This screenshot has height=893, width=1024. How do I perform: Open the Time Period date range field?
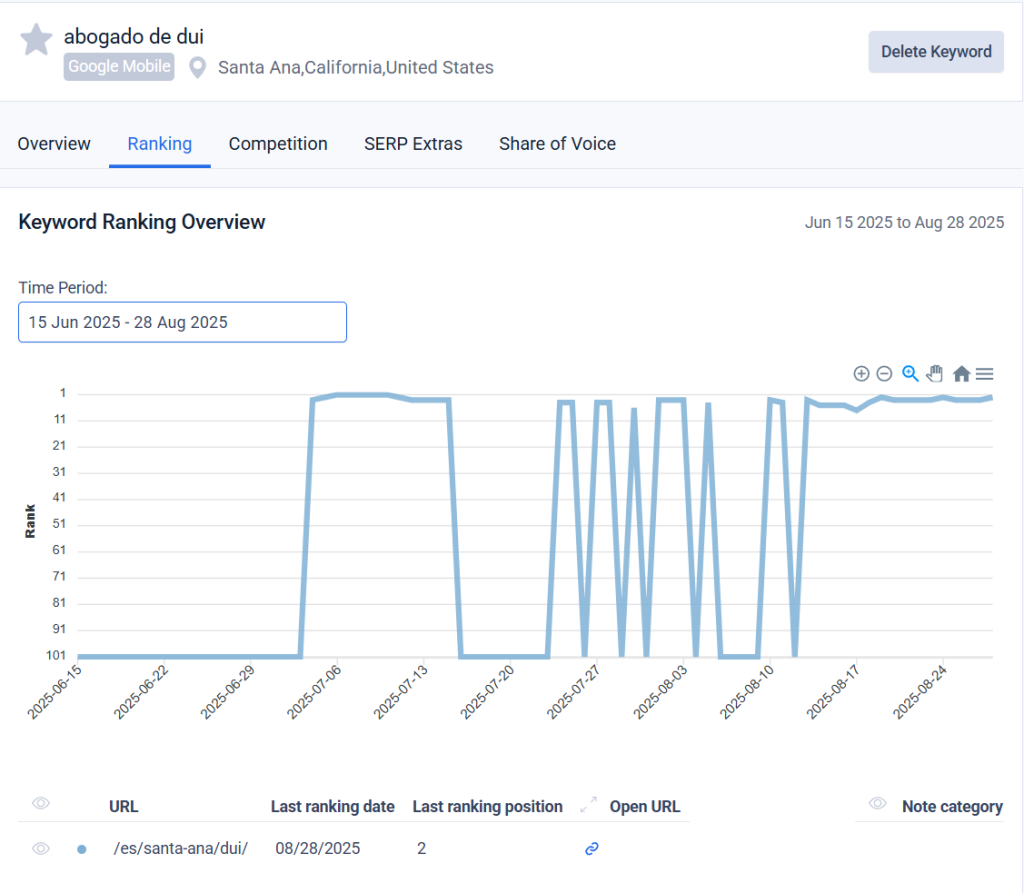pos(182,322)
